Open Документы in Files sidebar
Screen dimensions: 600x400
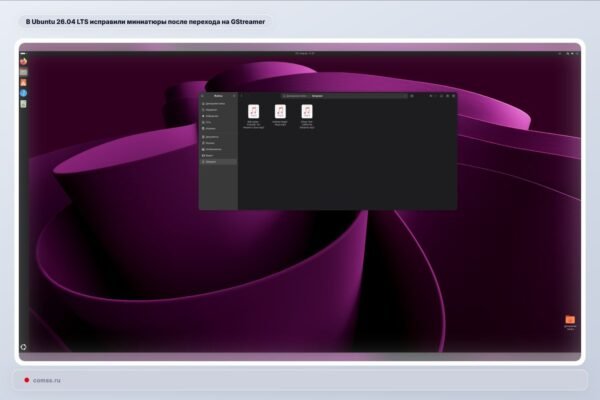[218, 137]
